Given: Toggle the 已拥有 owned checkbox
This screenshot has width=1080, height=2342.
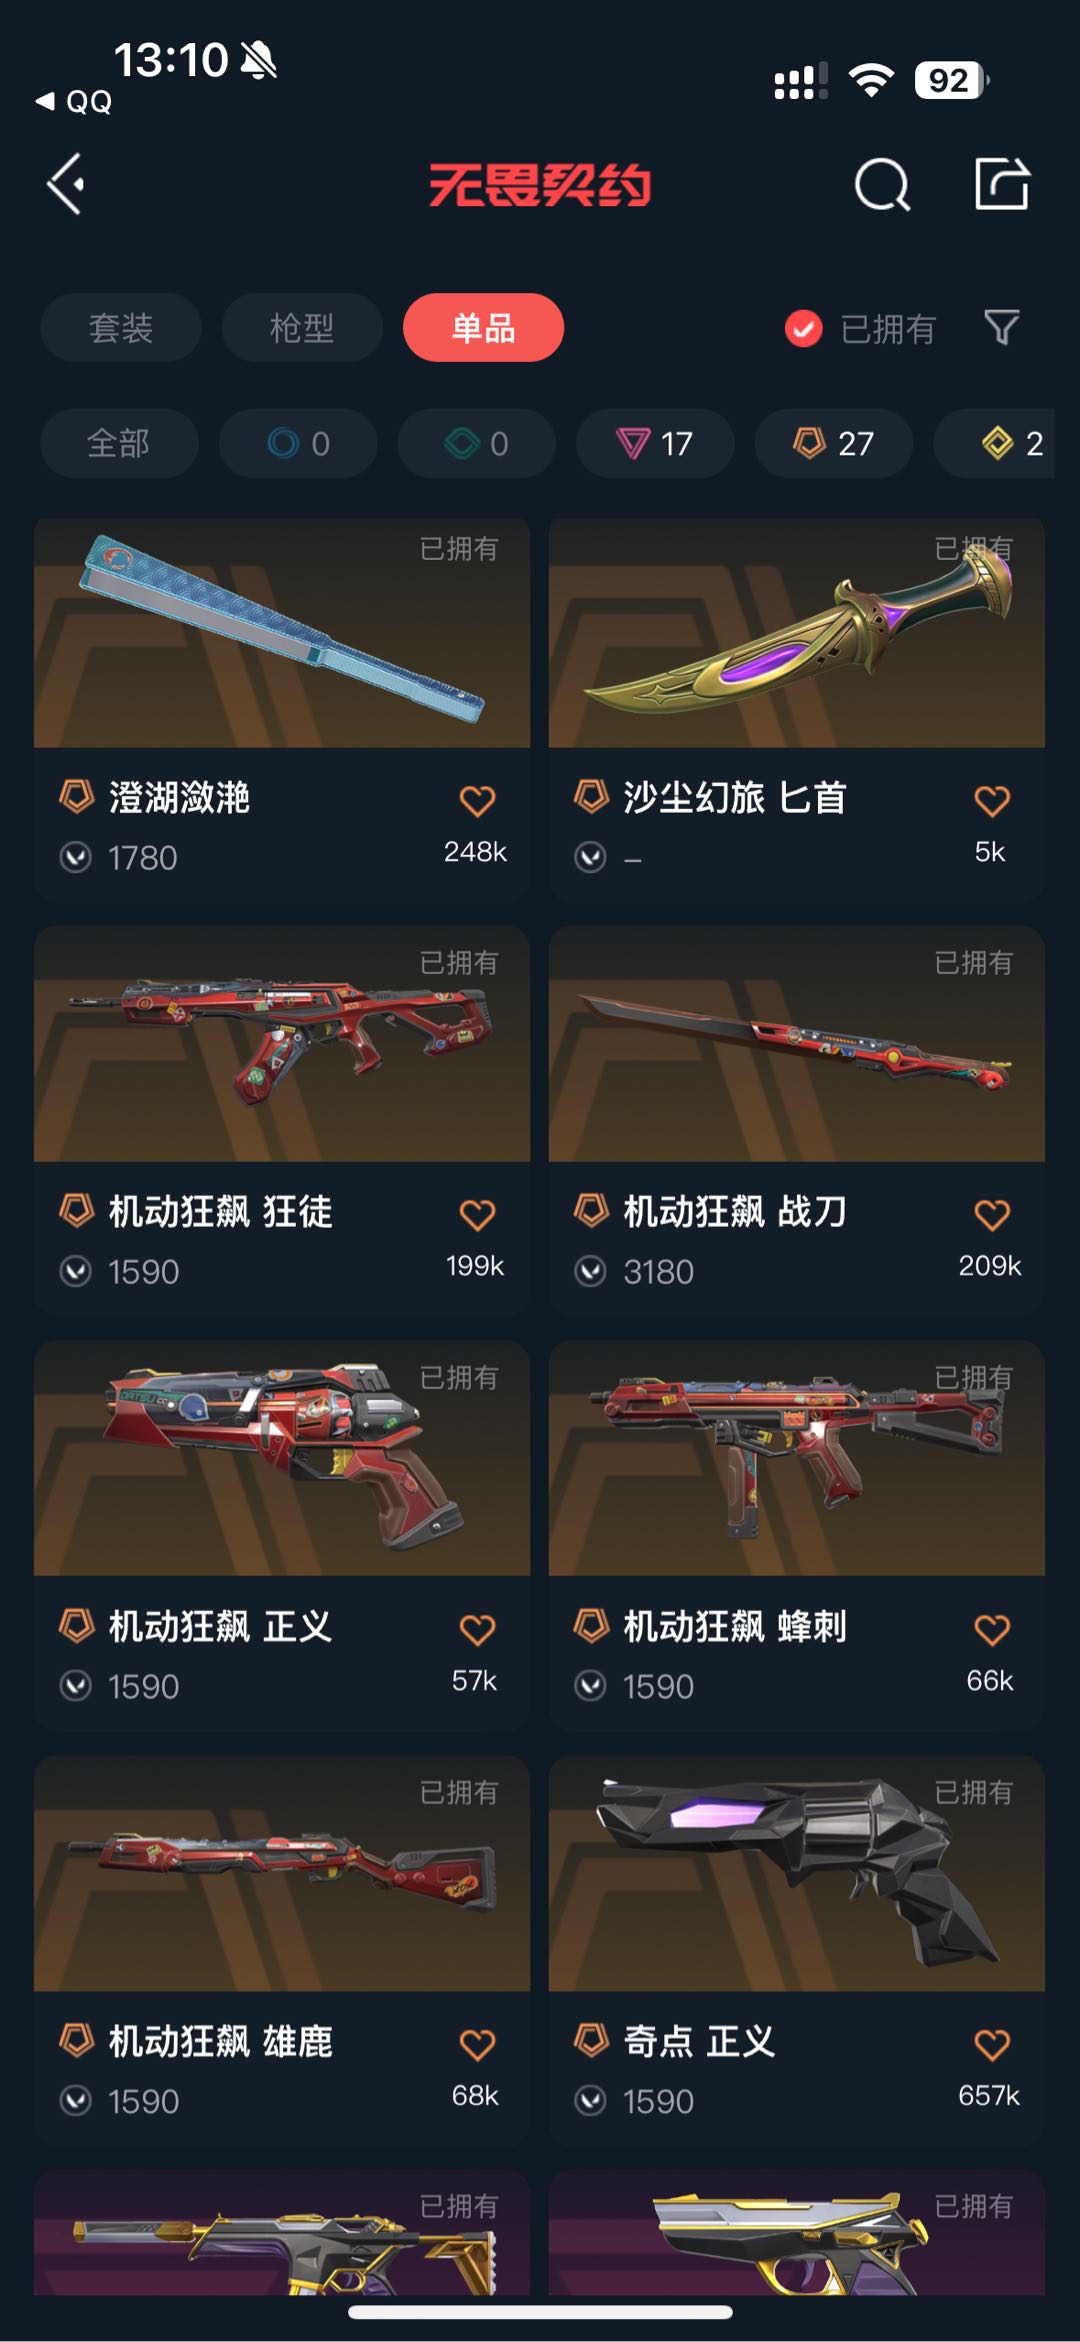Looking at the screenshot, I should [804, 328].
